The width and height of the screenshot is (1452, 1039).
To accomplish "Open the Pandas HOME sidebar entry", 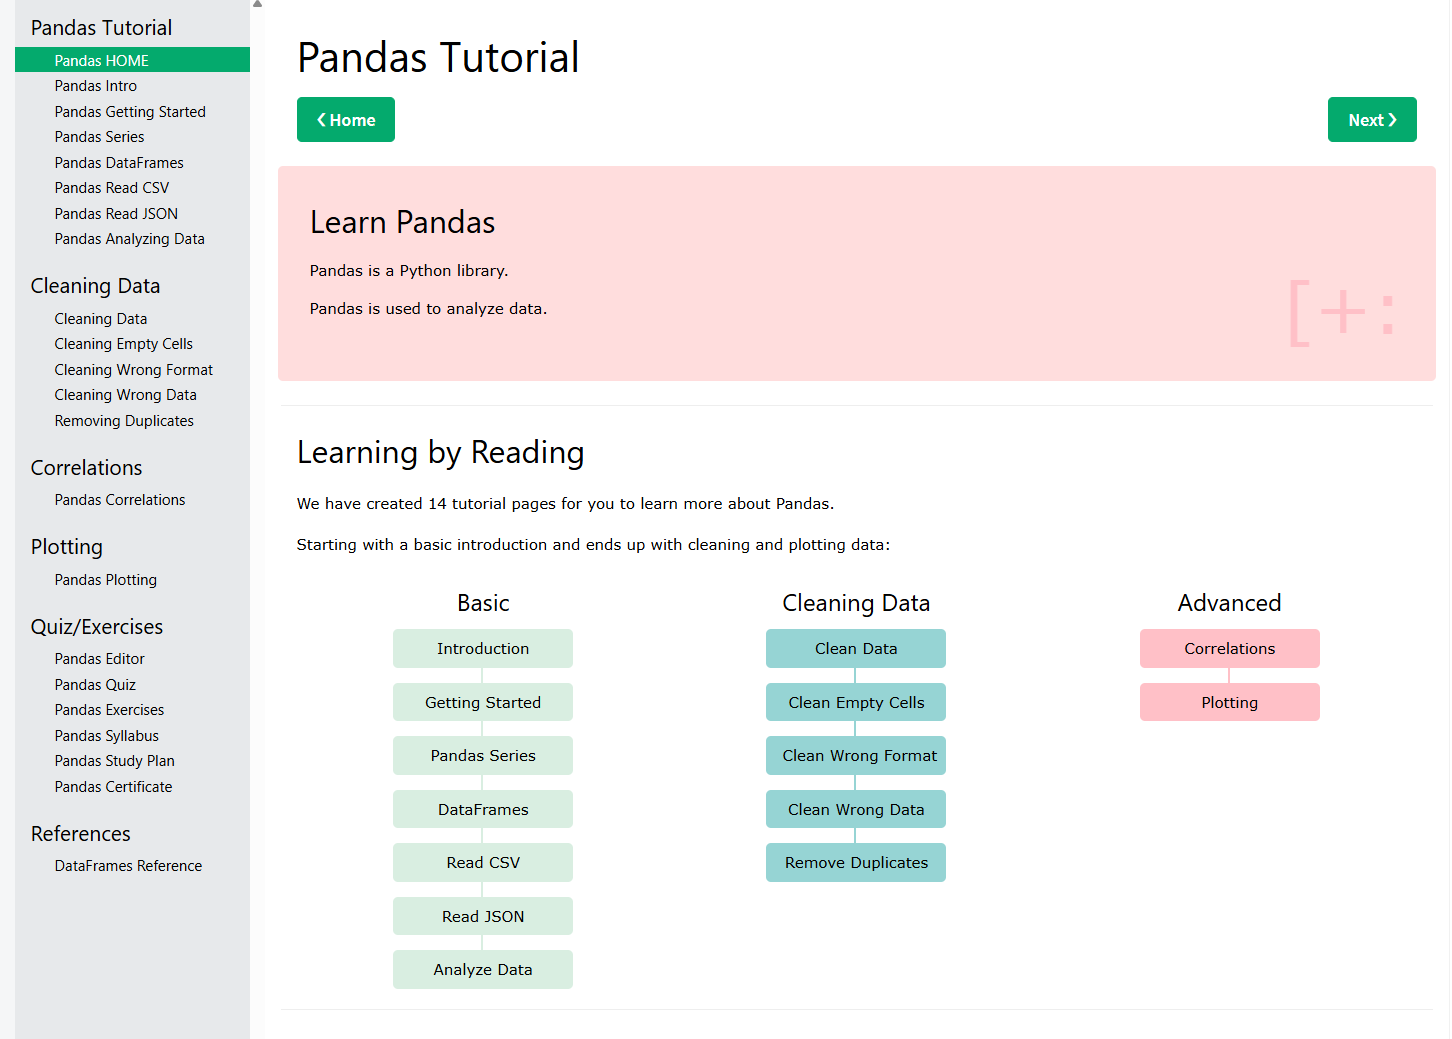I will pyautogui.click(x=101, y=60).
